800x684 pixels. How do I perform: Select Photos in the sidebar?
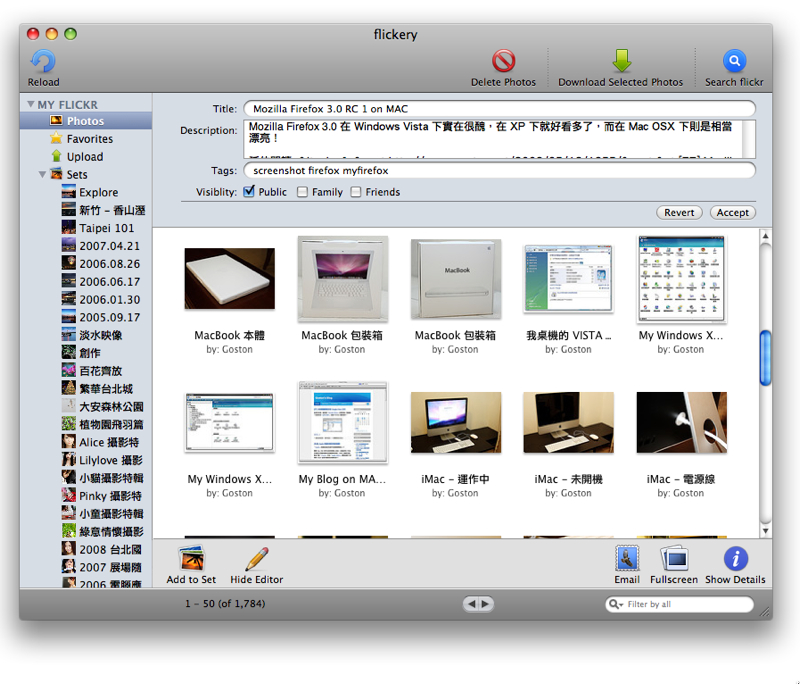point(86,121)
